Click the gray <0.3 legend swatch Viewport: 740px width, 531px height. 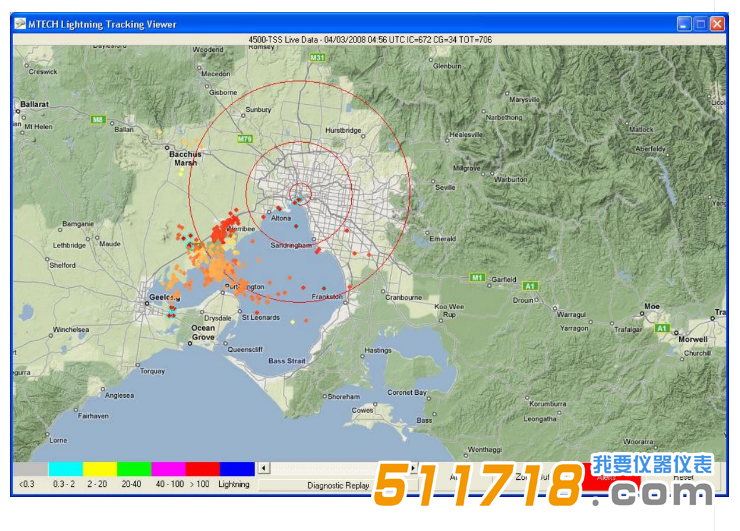[x=31, y=468]
